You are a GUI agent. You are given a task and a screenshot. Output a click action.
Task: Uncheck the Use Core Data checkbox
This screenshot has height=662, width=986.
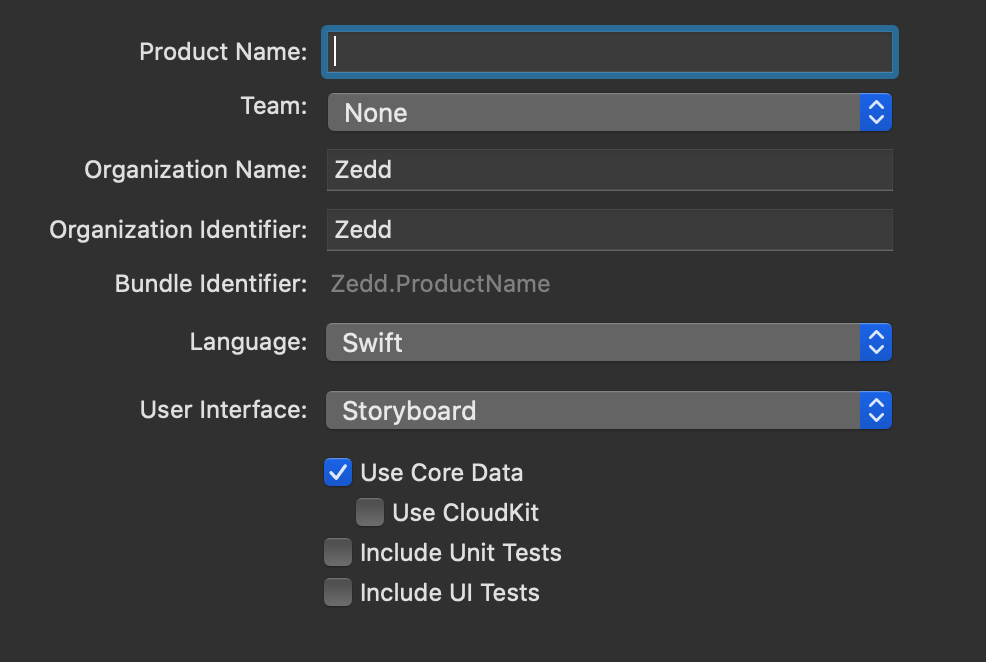tap(338, 472)
